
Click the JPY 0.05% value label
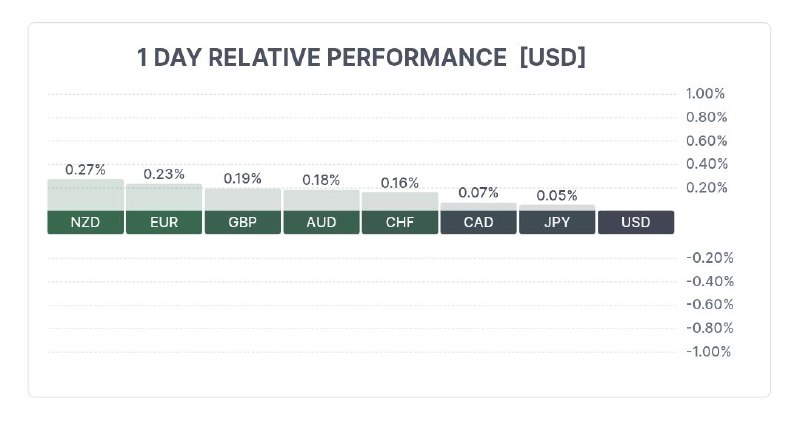pos(557,196)
